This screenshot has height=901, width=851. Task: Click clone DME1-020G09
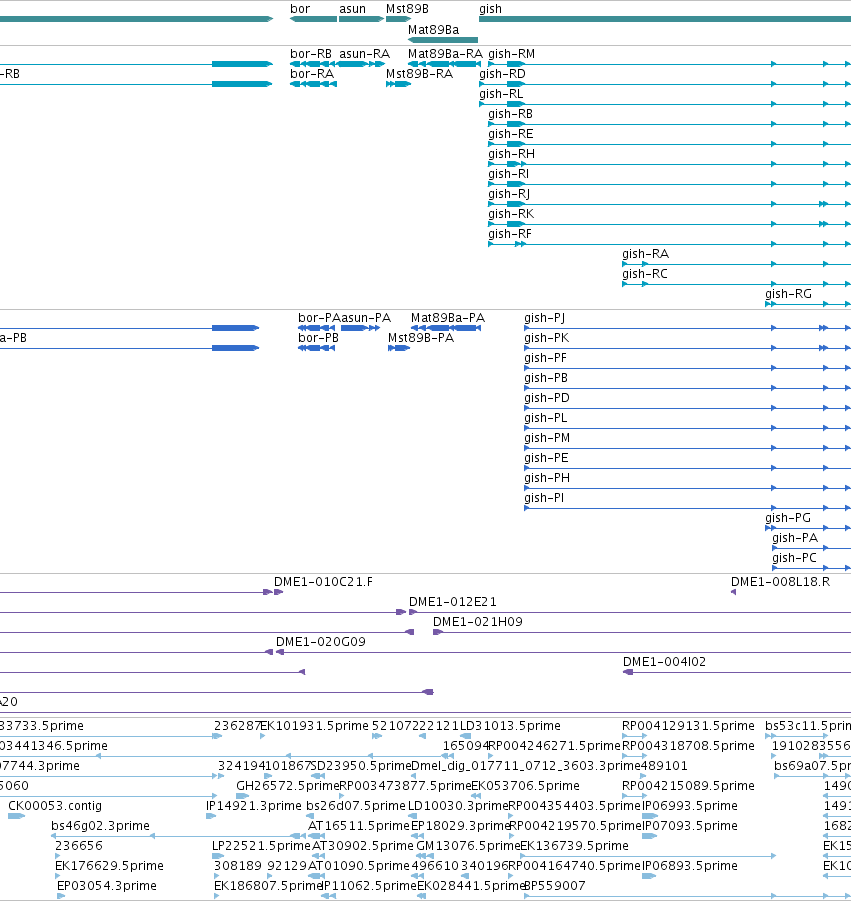pyautogui.click(x=321, y=642)
